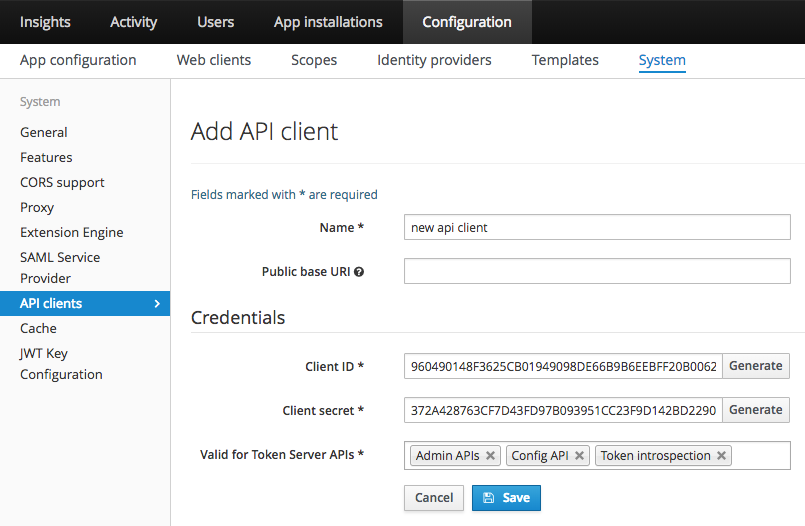Viewport: 805px width, 526px height.
Task: Open Cache in the sidebar
Action: [x=39, y=328]
